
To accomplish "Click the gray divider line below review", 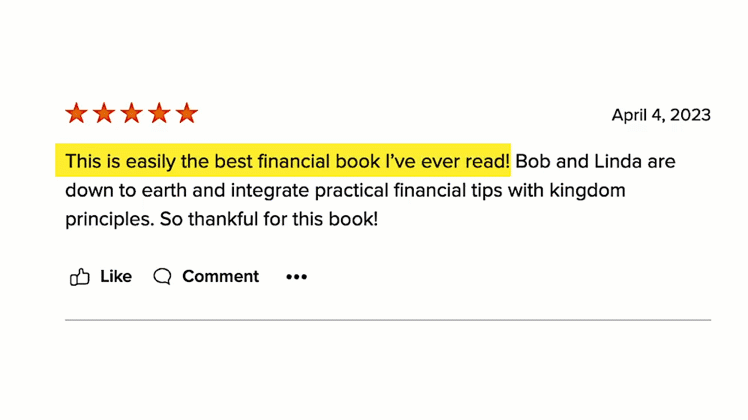I will click(388, 320).
